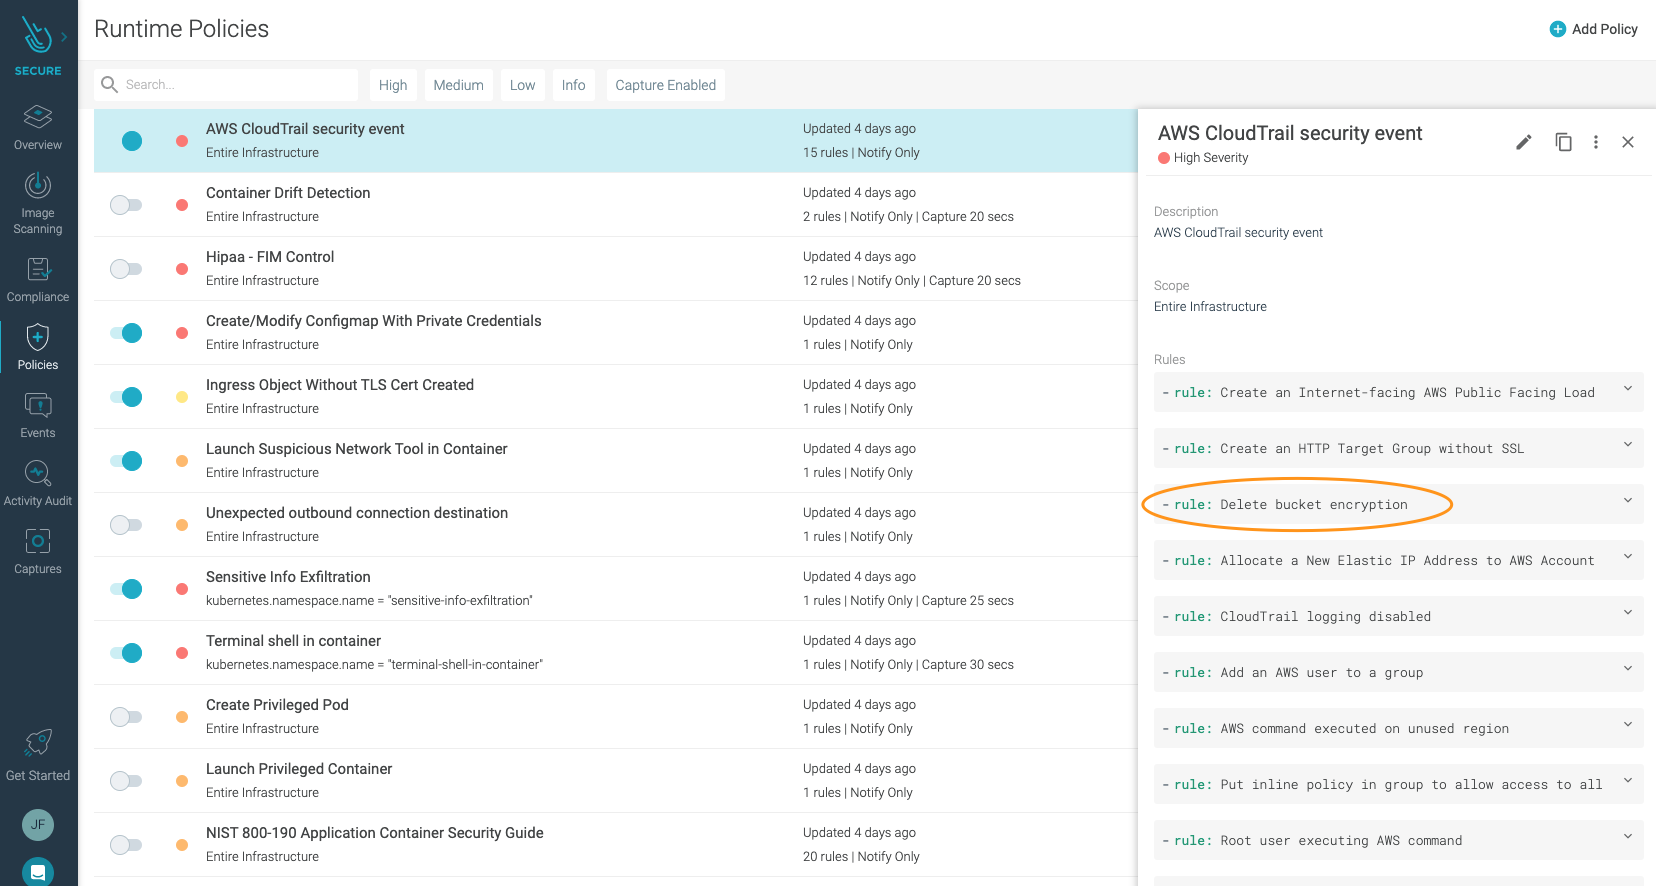Disable the Sensitive Info Exfiltration policy

pyautogui.click(x=127, y=589)
